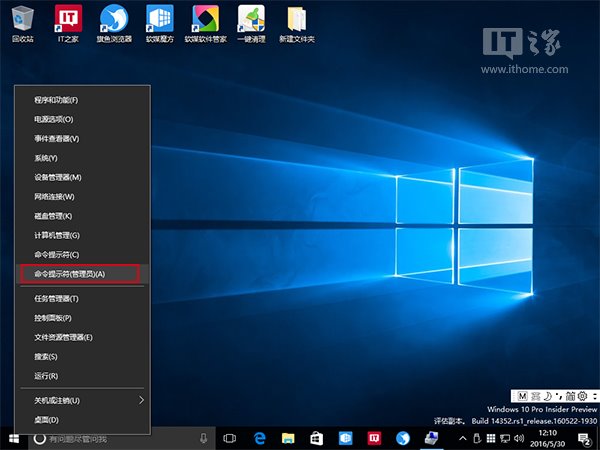Open the Windows Store taskbar icon
Screen dimensions: 600x450
(x=316, y=438)
